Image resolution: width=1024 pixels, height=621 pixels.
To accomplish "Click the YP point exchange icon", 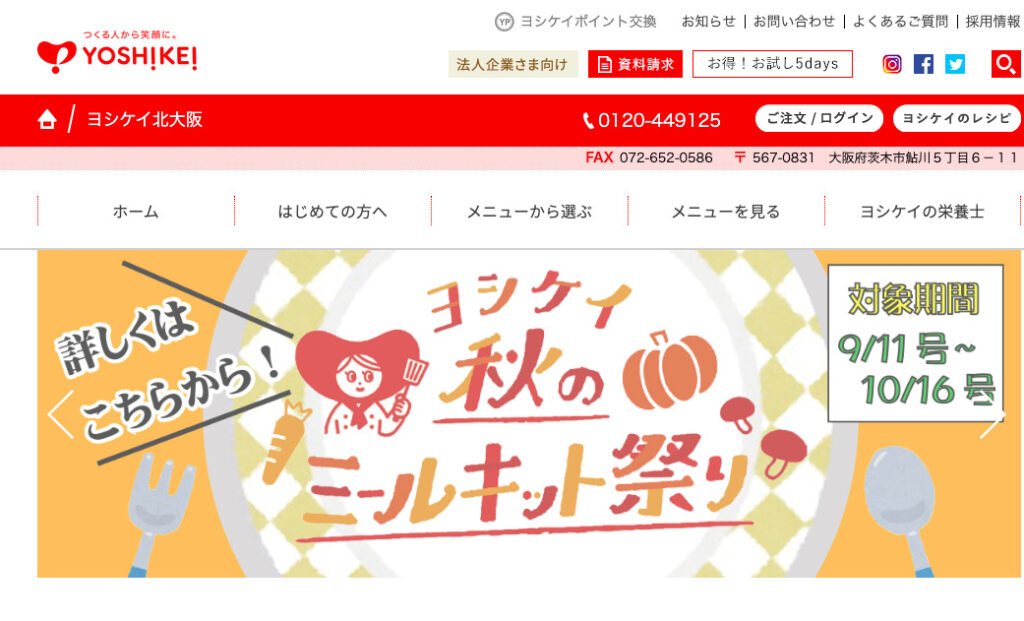I will (x=504, y=22).
